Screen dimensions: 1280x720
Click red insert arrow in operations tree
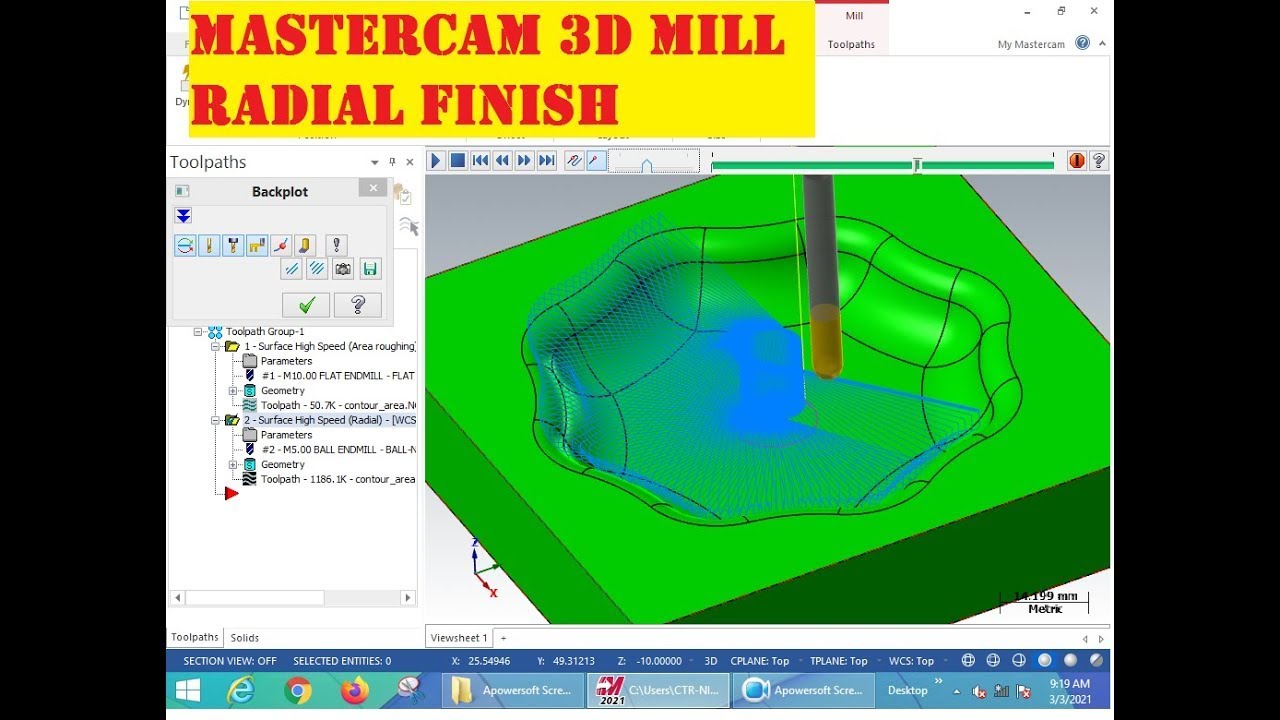[x=231, y=493]
